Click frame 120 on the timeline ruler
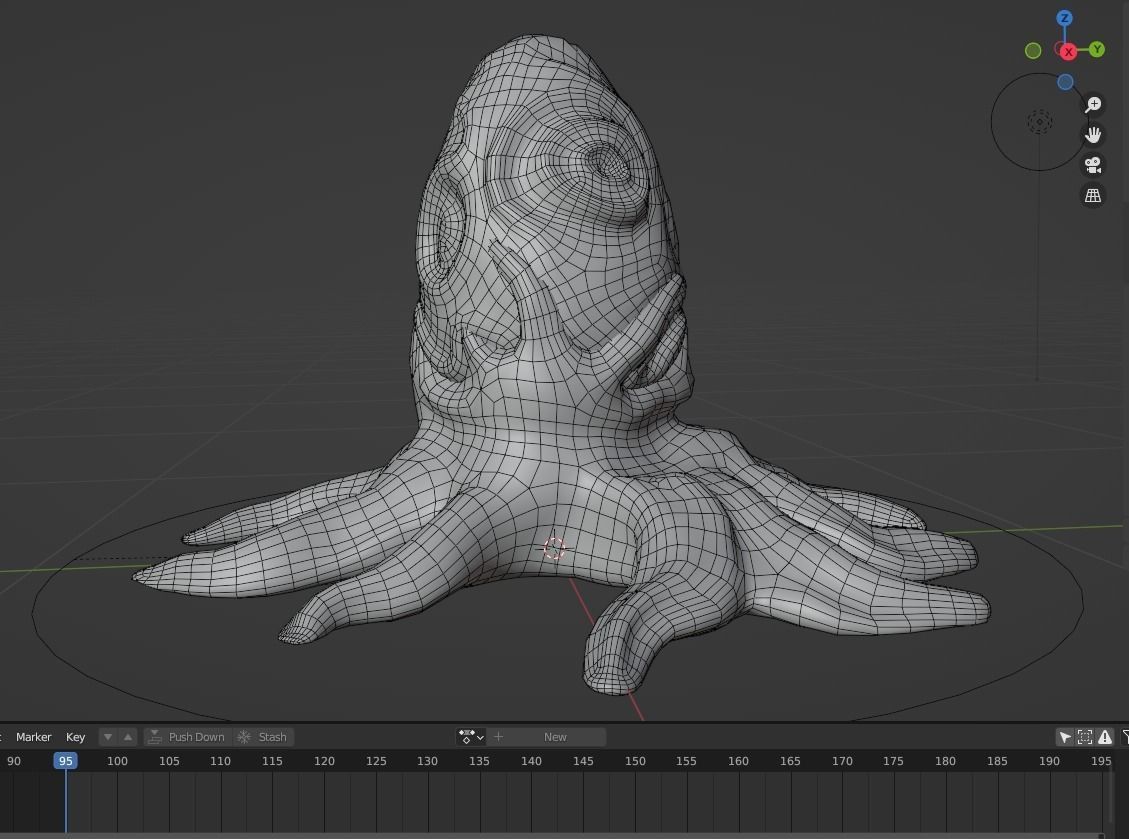This screenshot has height=839, width=1129. [x=324, y=761]
